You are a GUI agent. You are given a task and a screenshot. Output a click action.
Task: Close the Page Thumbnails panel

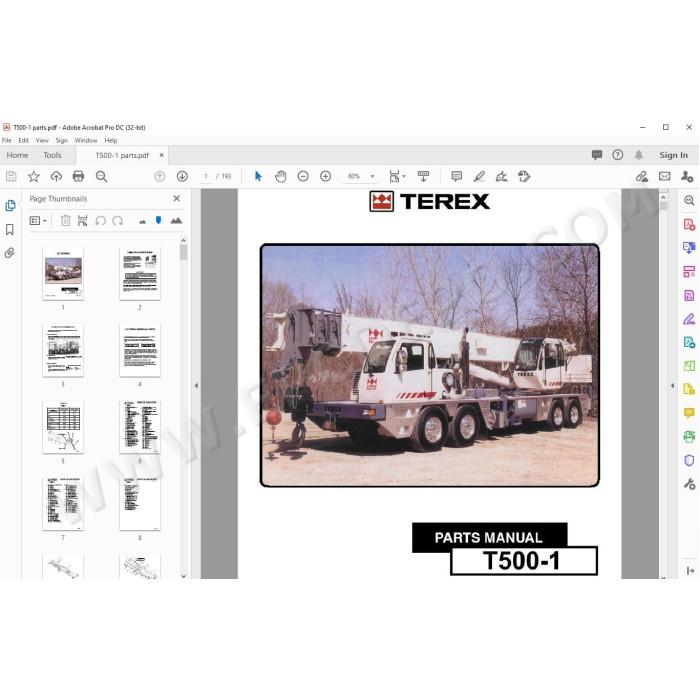coord(177,198)
